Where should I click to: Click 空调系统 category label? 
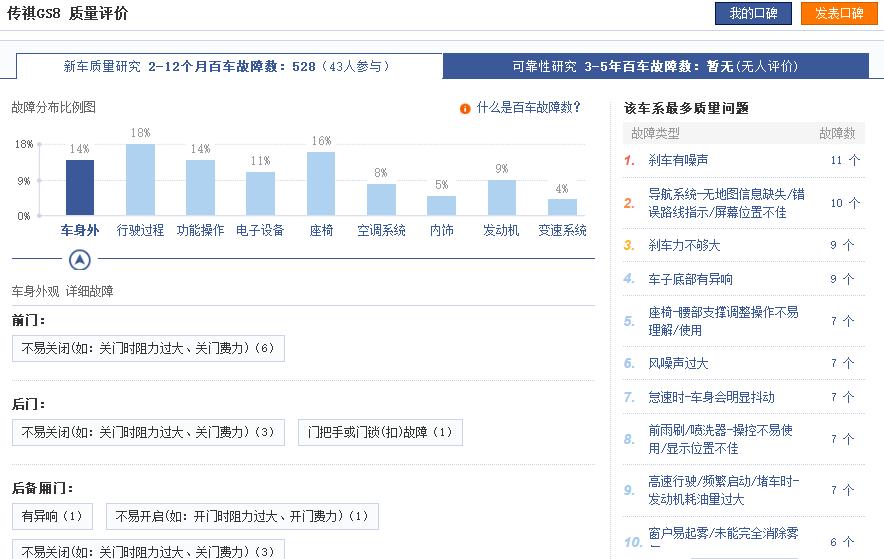pyautogui.click(x=382, y=230)
